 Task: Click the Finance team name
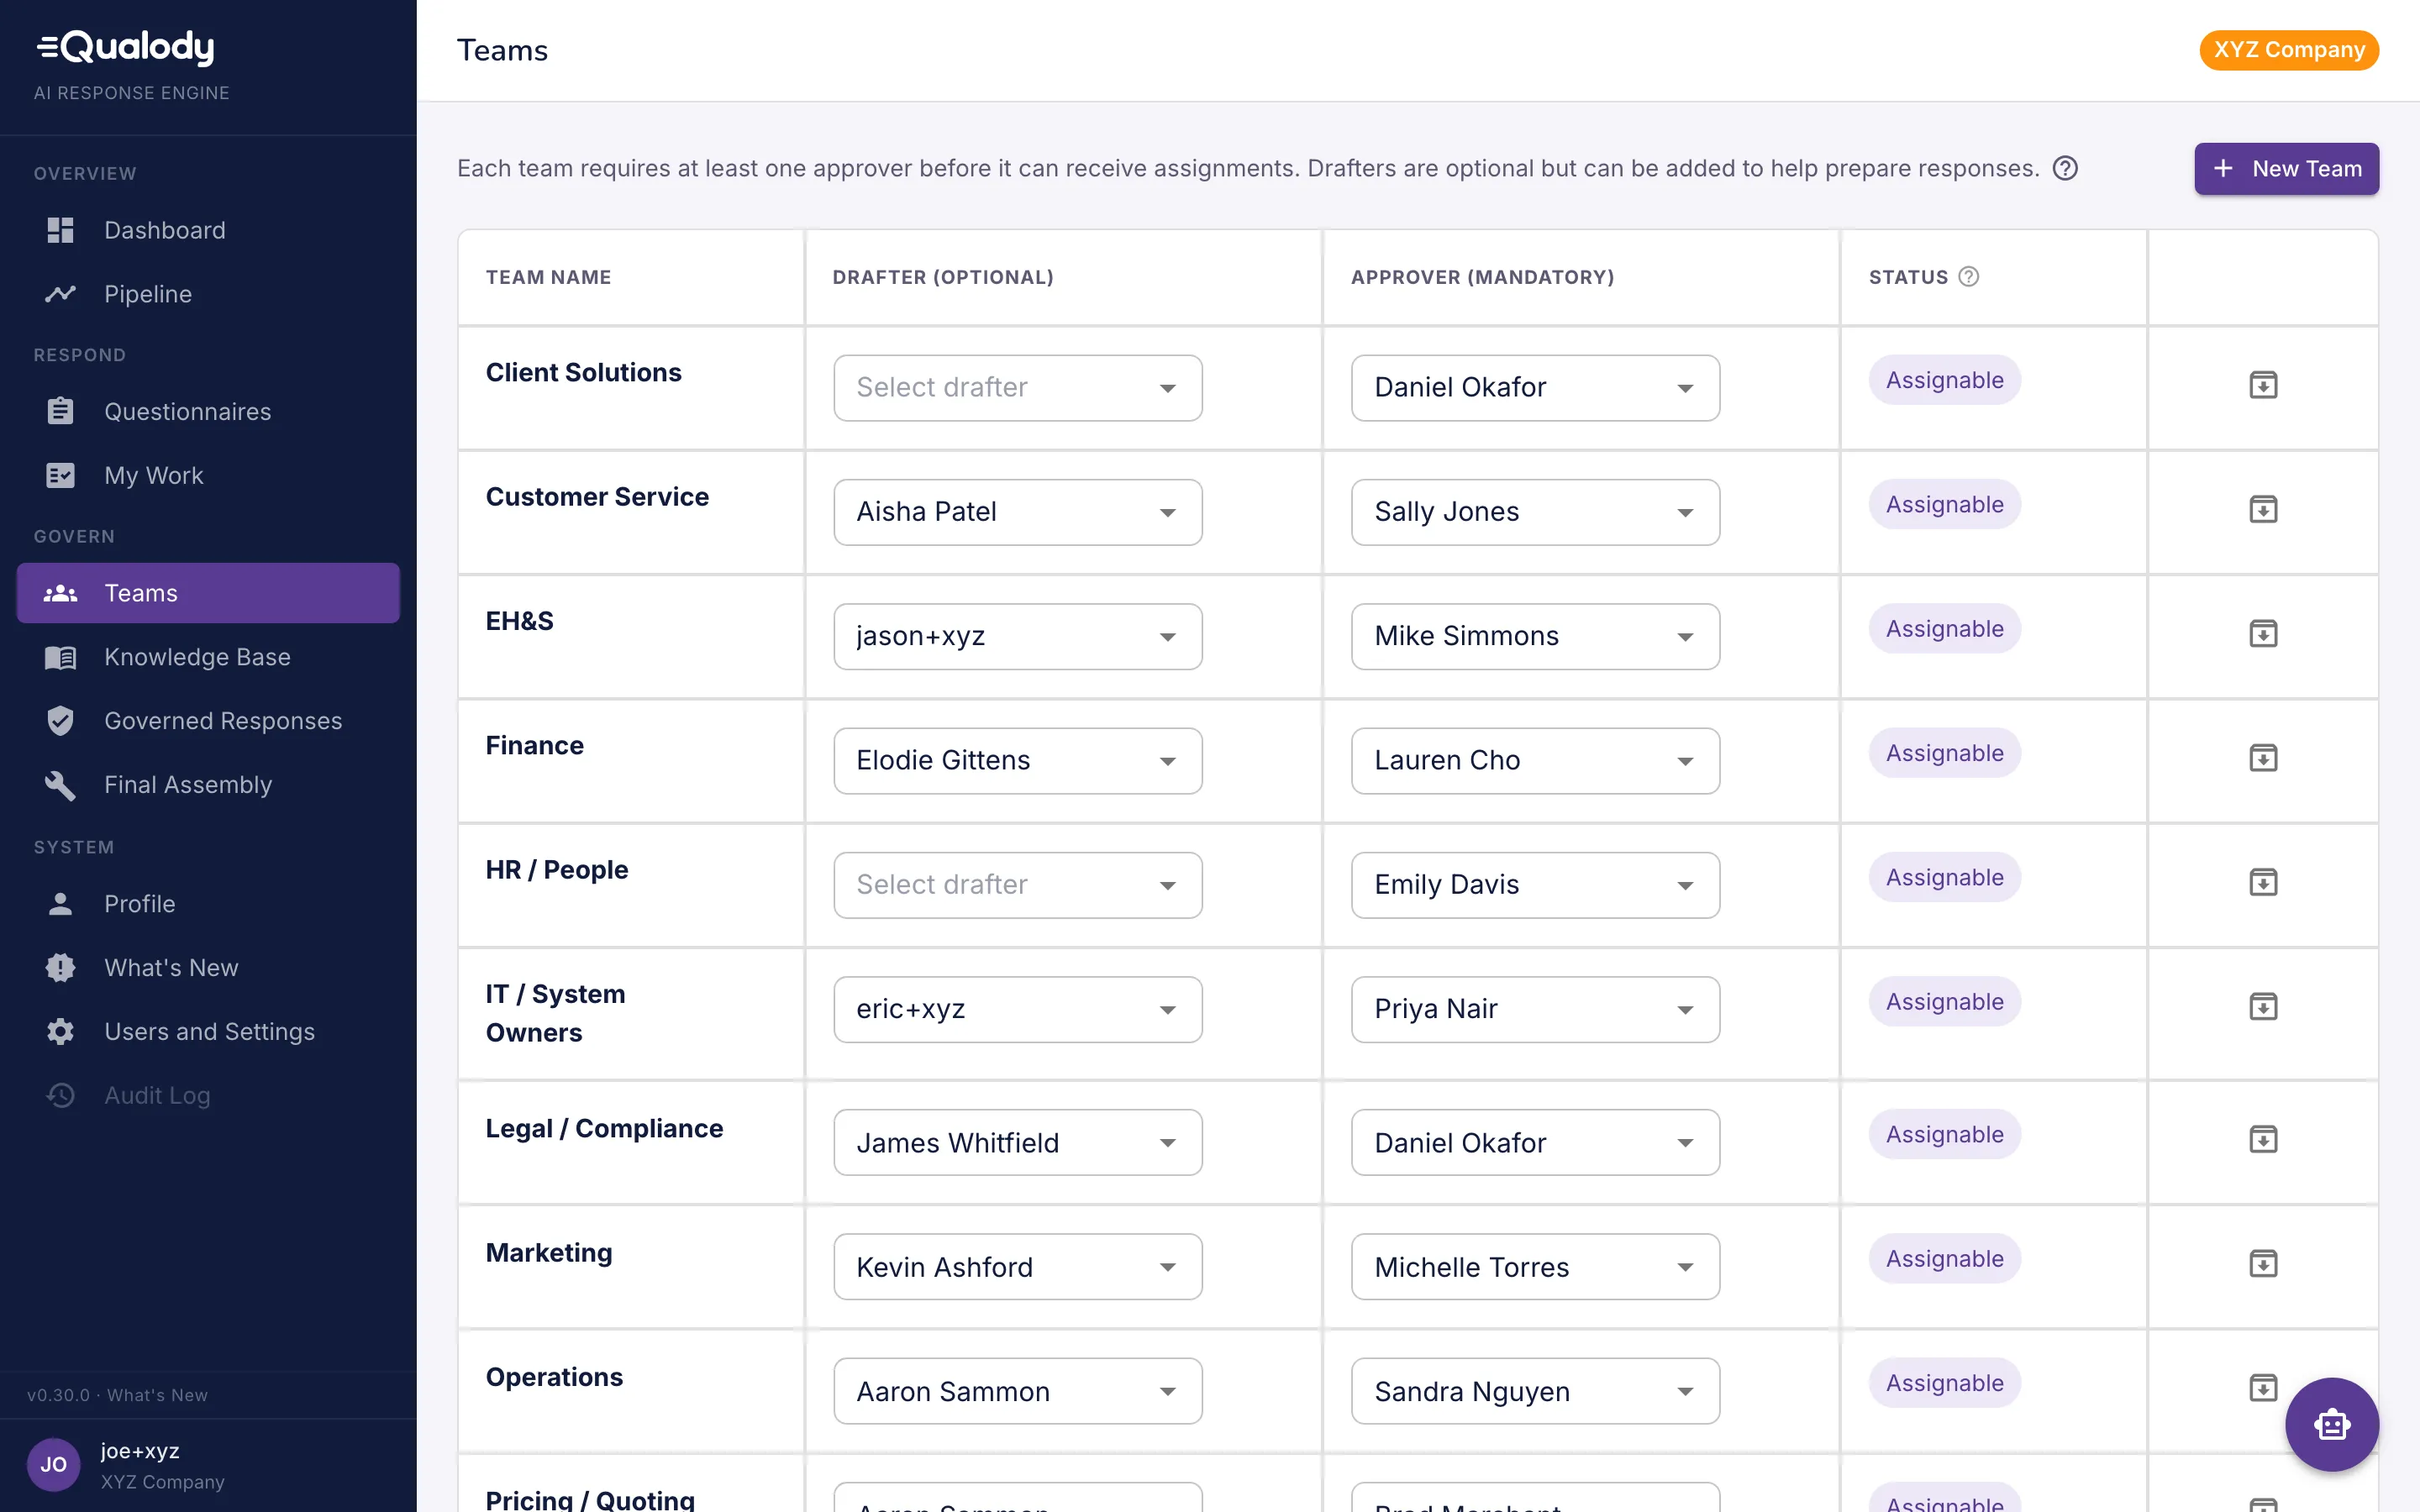click(534, 745)
